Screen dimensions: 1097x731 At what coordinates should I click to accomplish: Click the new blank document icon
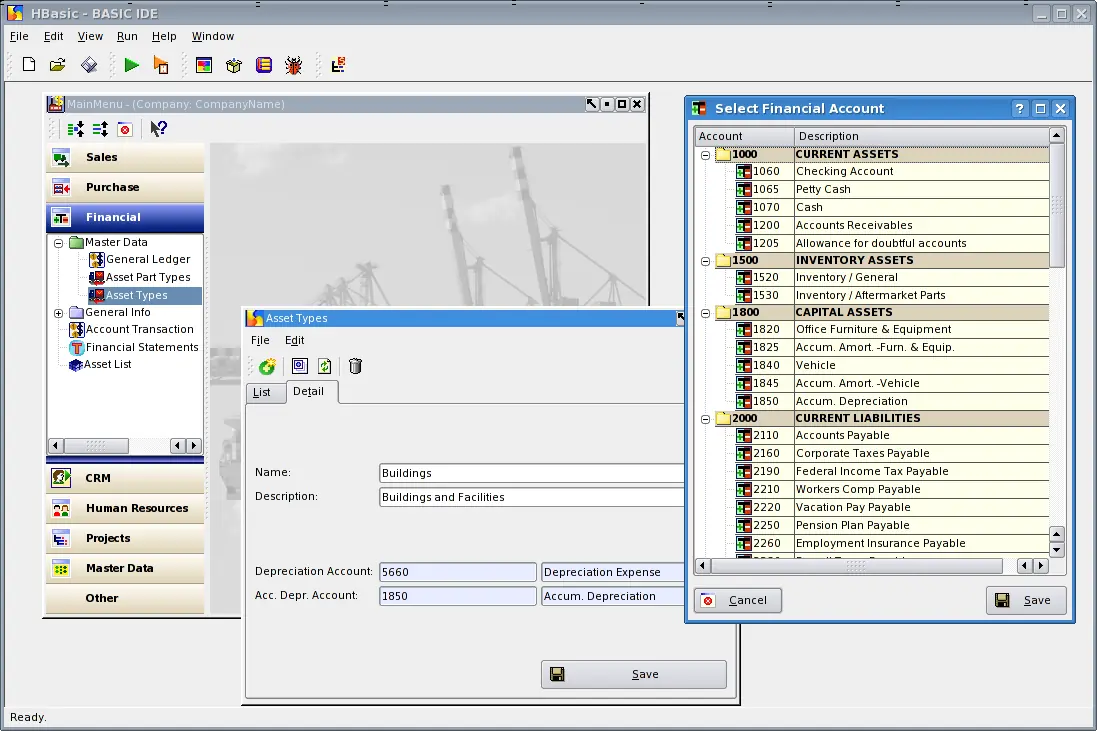click(x=29, y=64)
